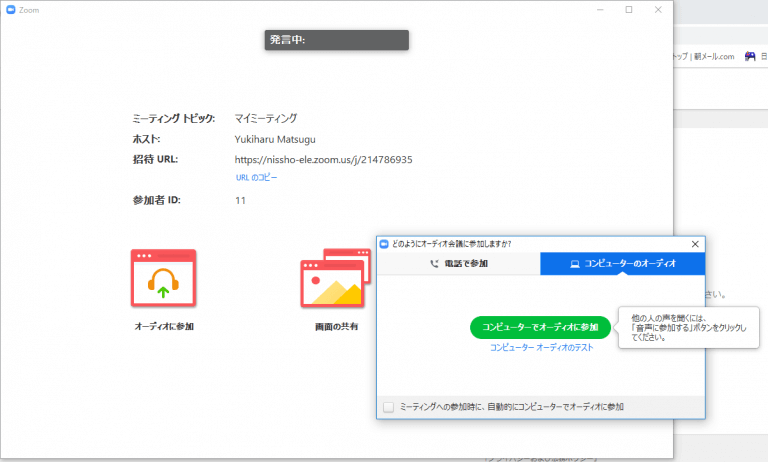This screenshot has width=768, height=462.
Task: Click the audio tooltip about 音声に参加する
Action: pyautogui.click(x=689, y=328)
